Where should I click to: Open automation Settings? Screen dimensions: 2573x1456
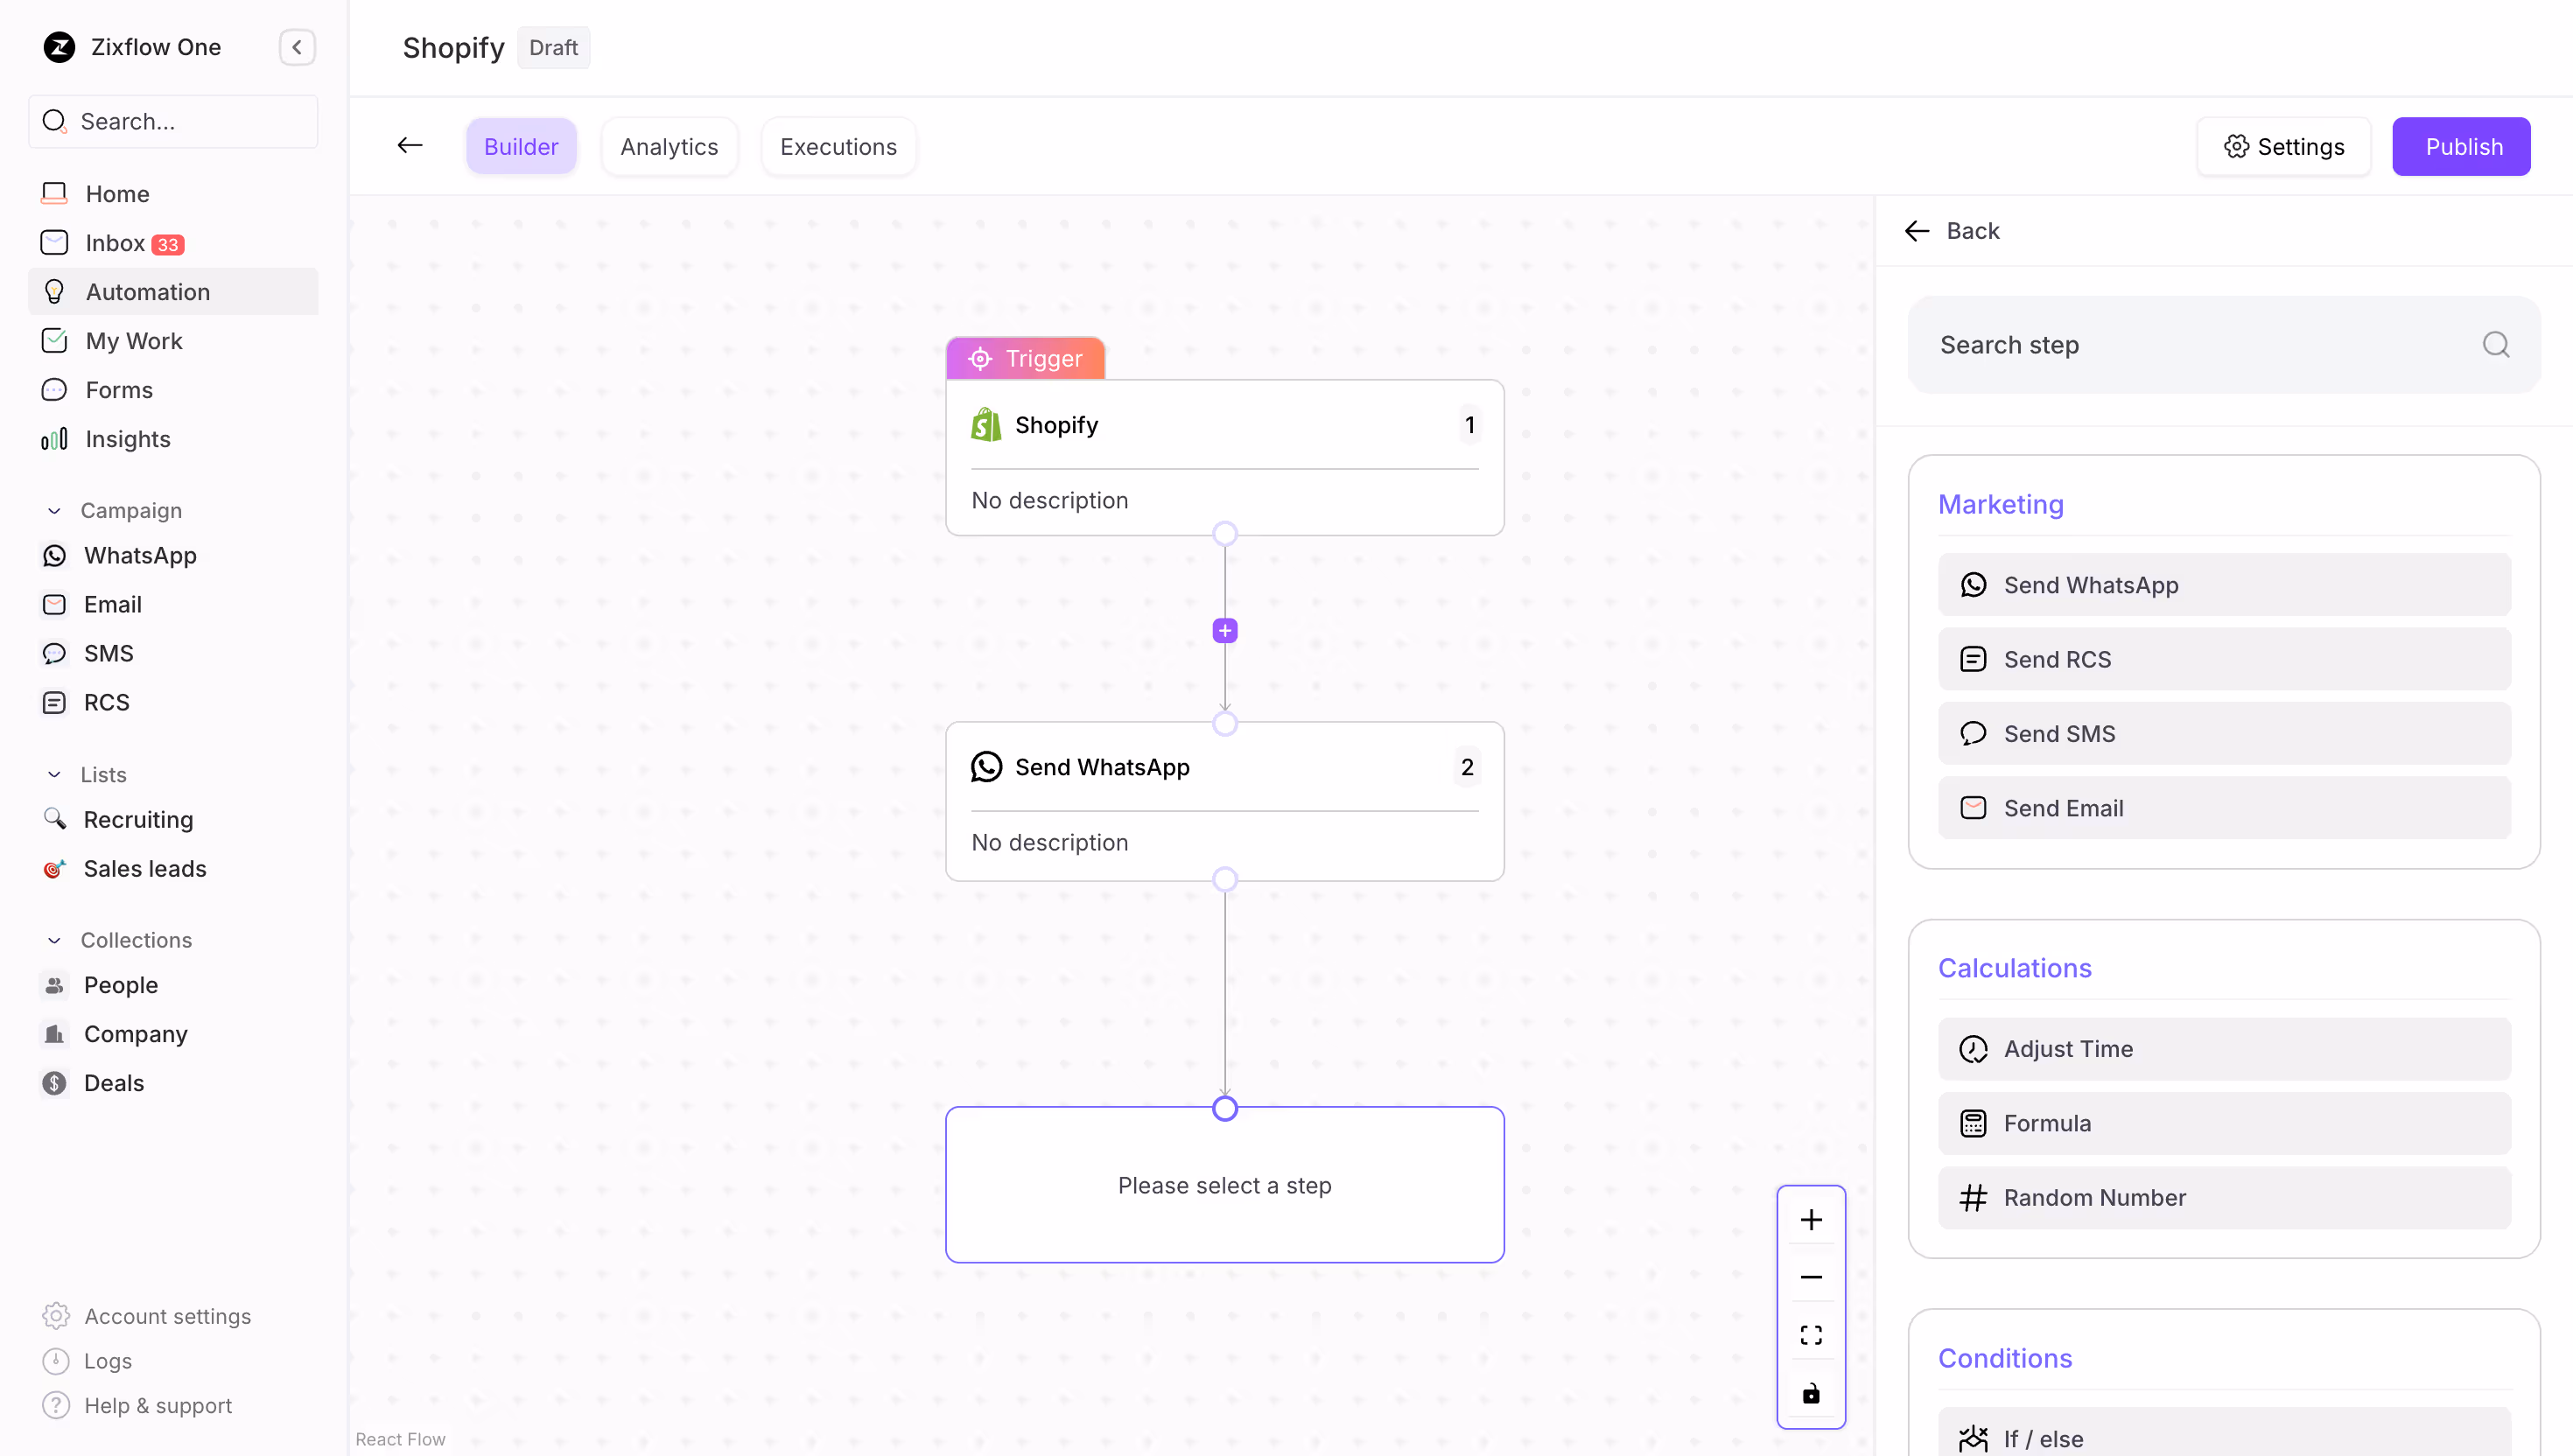coord(2284,147)
